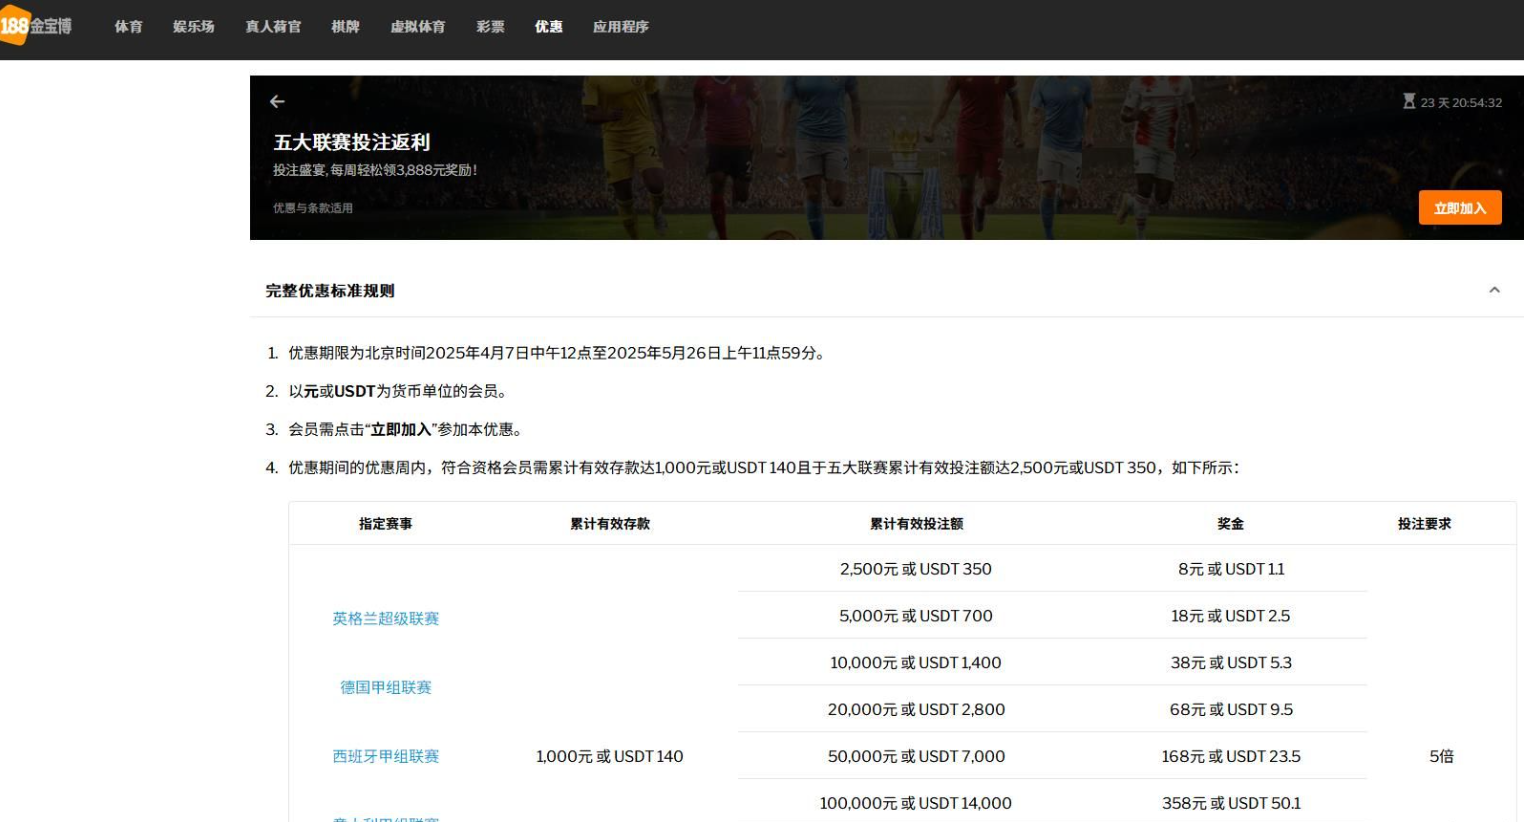Click the 168元 或 USDT 23.5 reward
Viewport: 1524px width, 822px height.
click(1231, 757)
